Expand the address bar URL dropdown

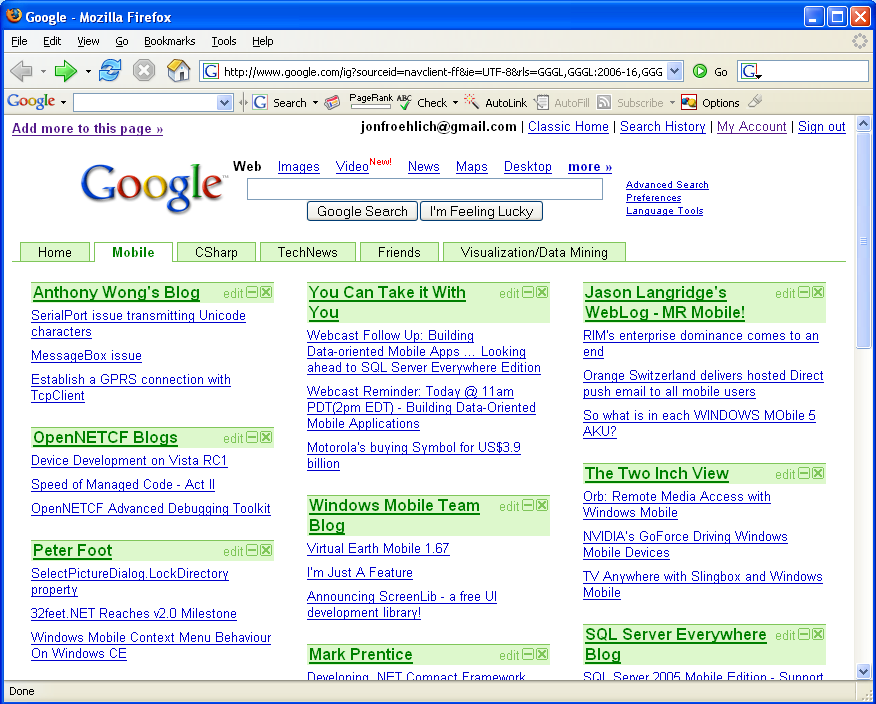pyautogui.click(x=674, y=71)
